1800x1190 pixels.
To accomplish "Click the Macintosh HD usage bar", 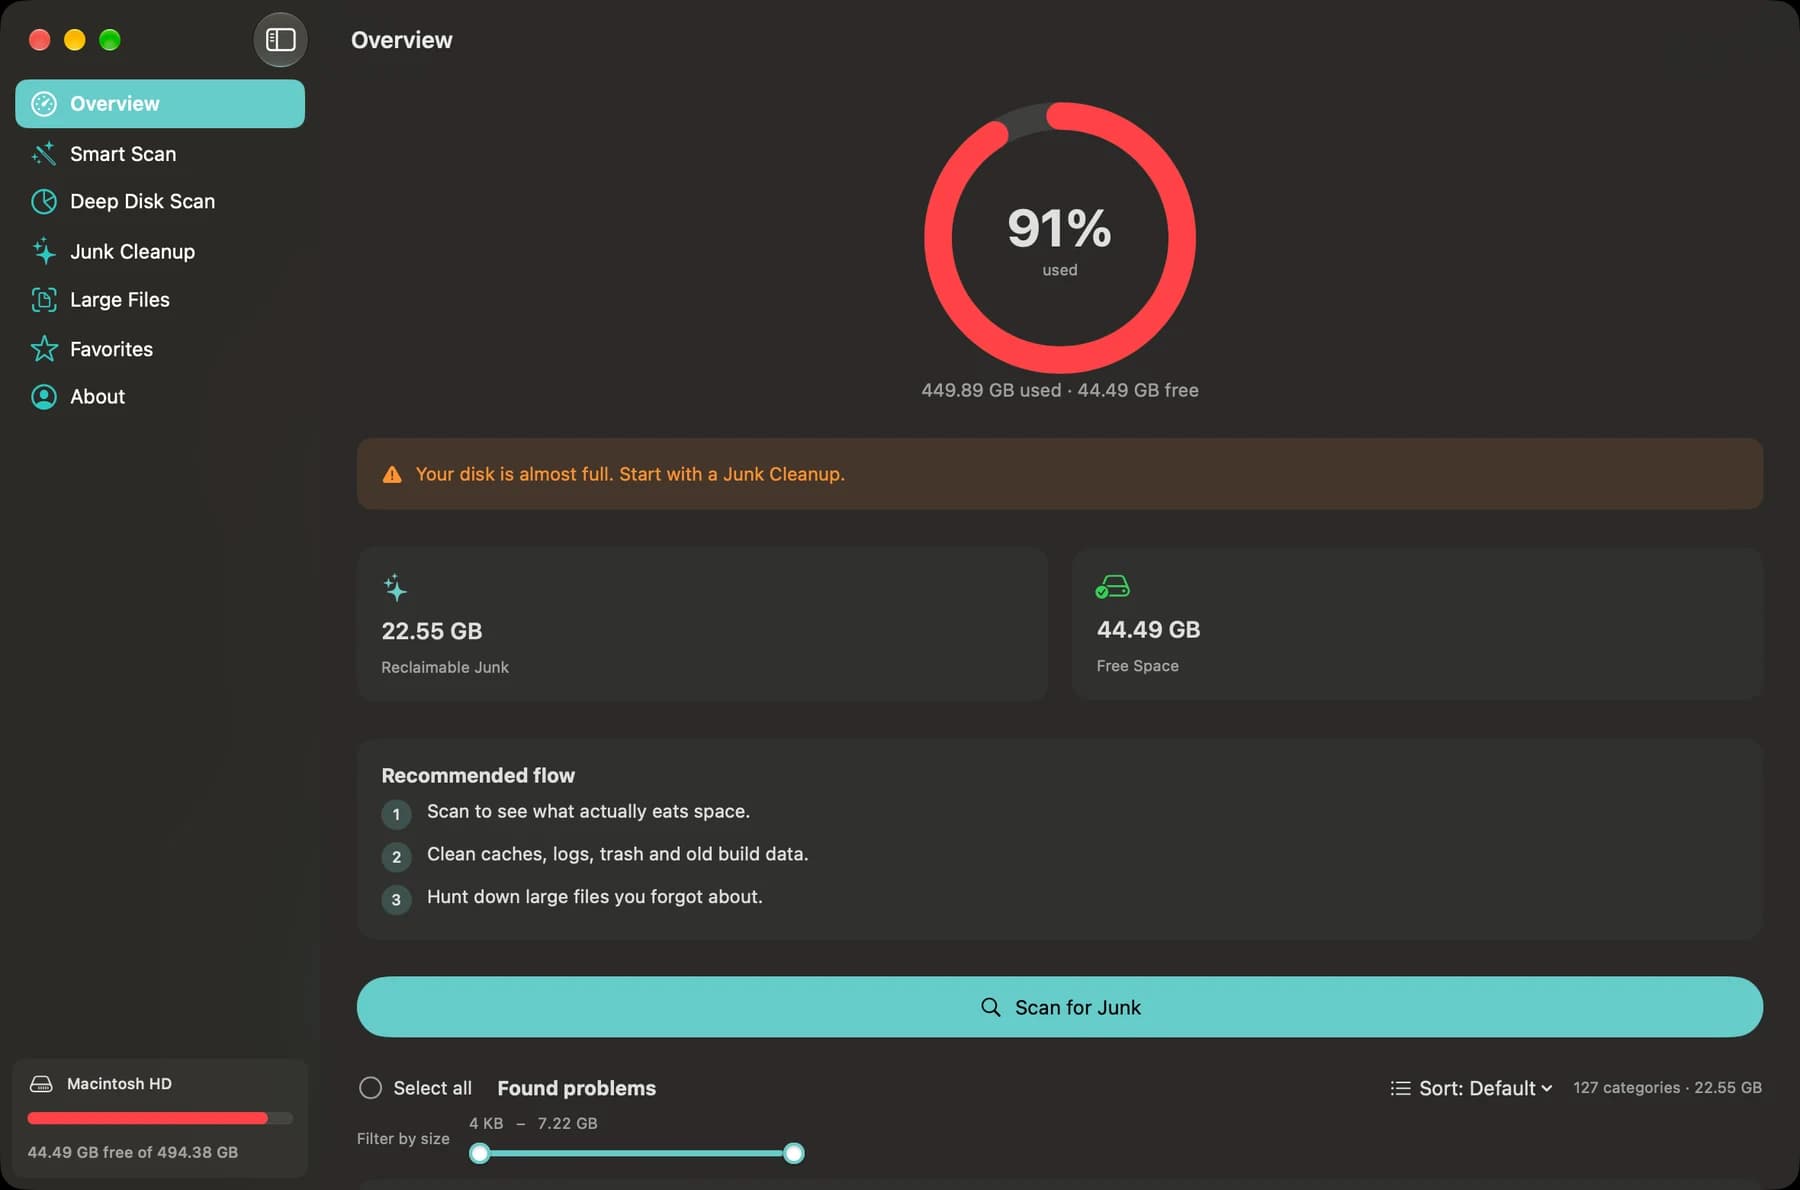I will 160,1118.
